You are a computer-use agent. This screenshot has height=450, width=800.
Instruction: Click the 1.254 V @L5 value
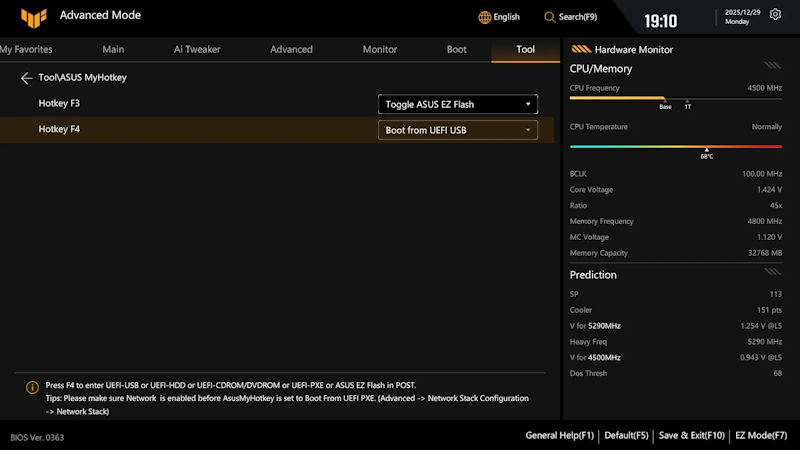pyautogui.click(x=761, y=326)
